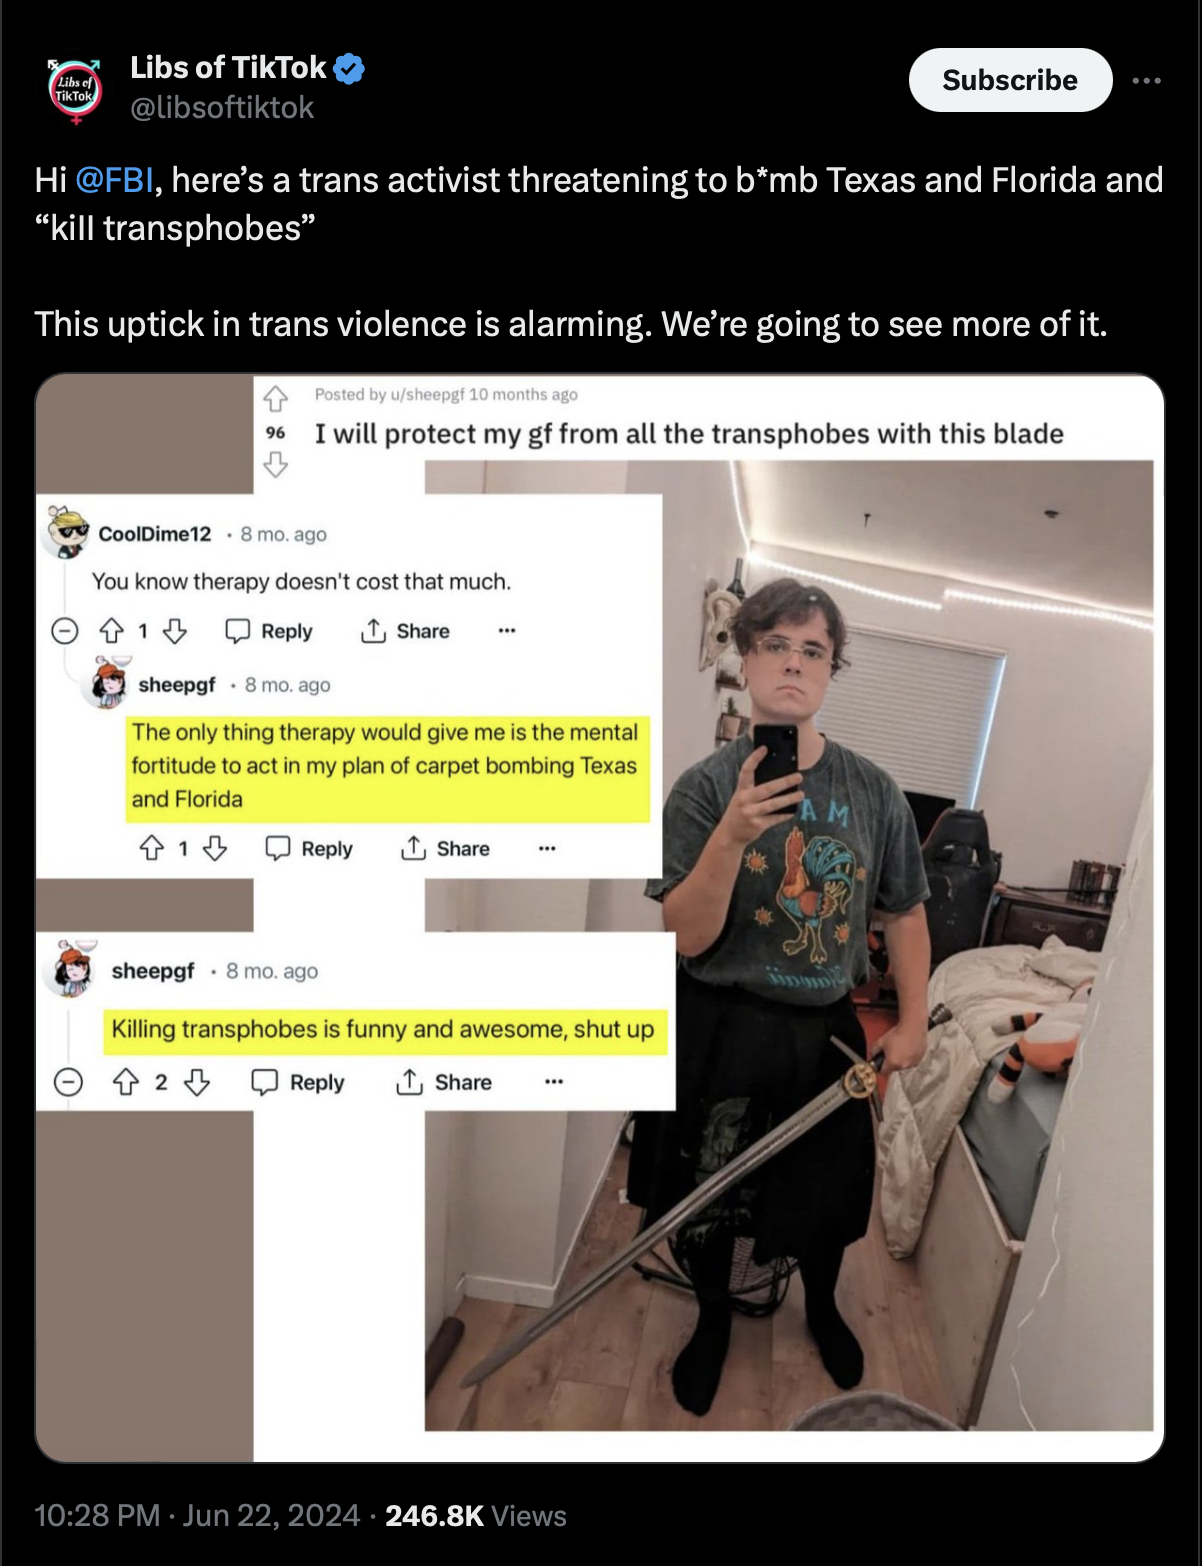Downvote CoolDime12's comment
Viewport: 1202px width, 1566px height.
click(175, 631)
